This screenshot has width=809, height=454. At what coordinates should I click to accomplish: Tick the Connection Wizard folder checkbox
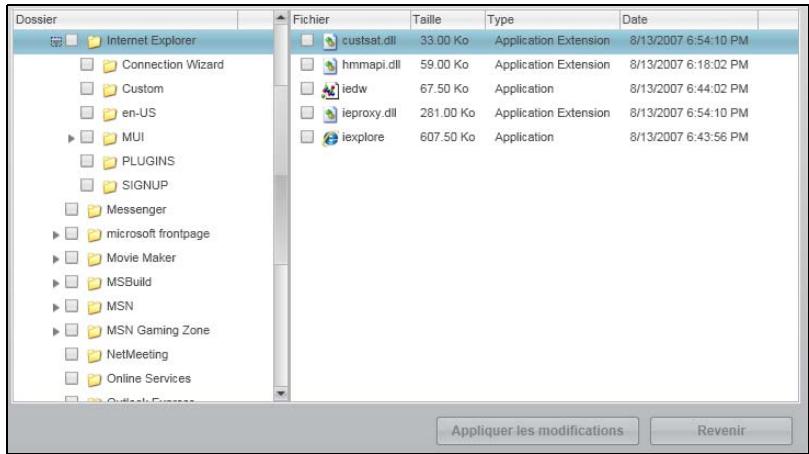pyautogui.click(x=87, y=65)
